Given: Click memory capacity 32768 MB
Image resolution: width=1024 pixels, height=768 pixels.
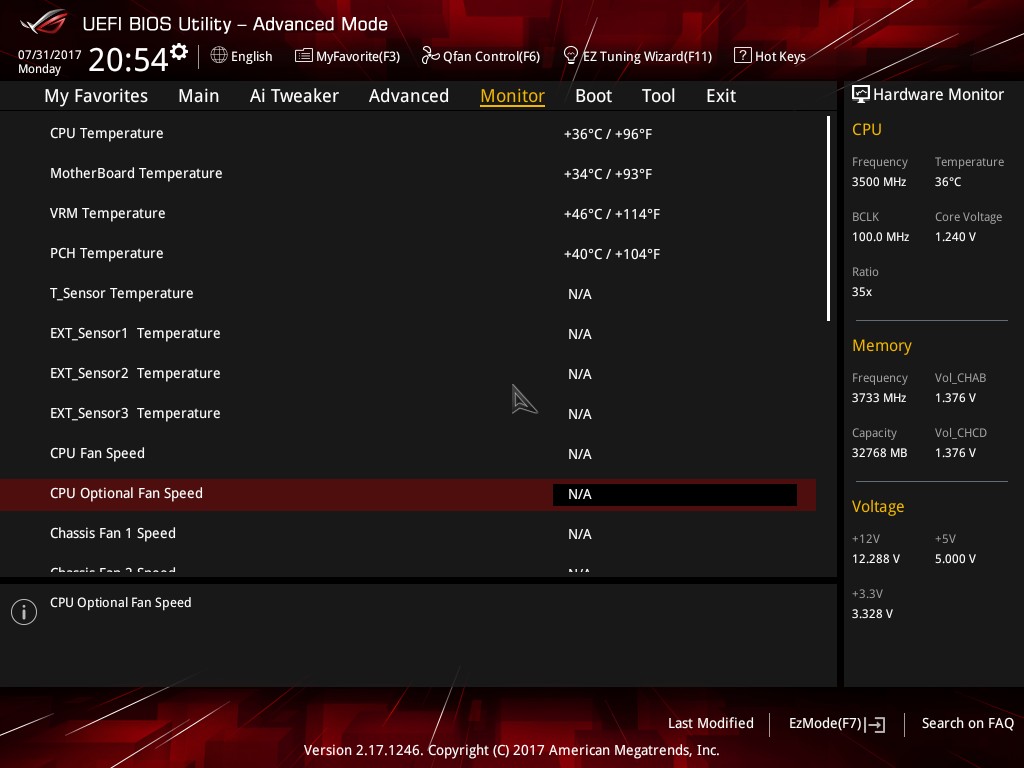Looking at the screenshot, I should point(880,453).
